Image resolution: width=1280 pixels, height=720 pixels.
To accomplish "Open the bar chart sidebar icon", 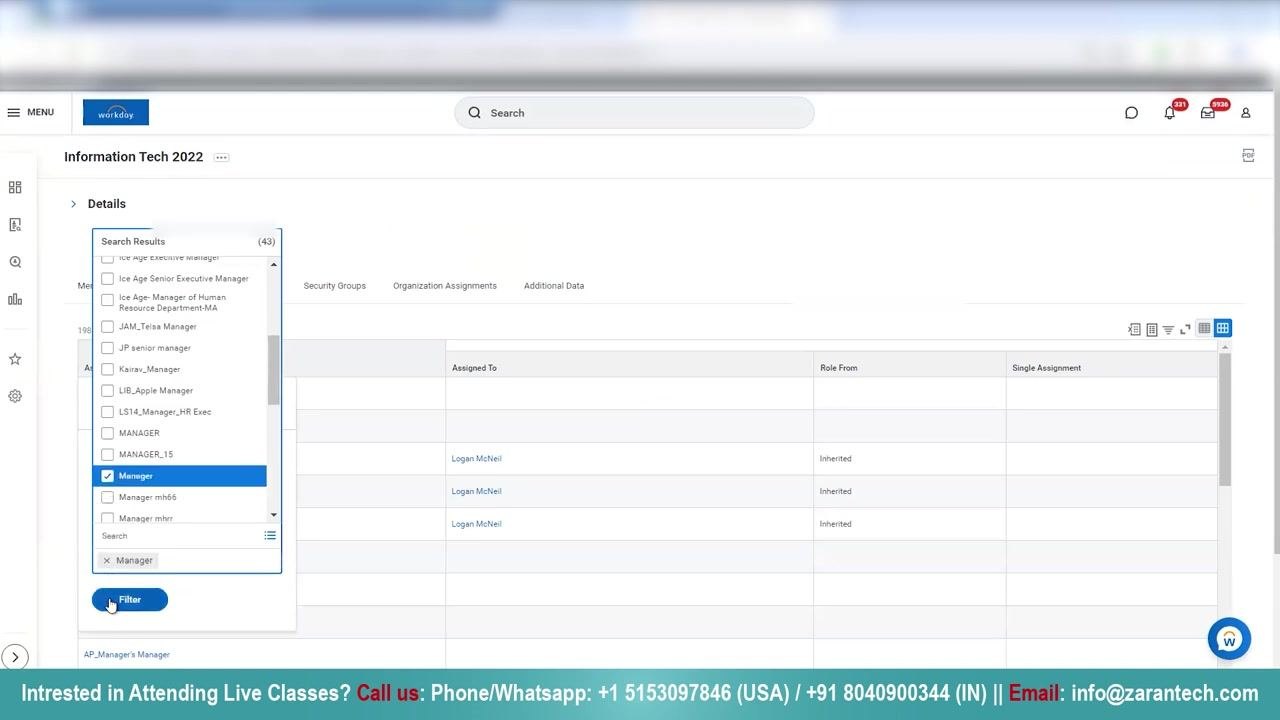I will pyautogui.click(x=15, y=299).
